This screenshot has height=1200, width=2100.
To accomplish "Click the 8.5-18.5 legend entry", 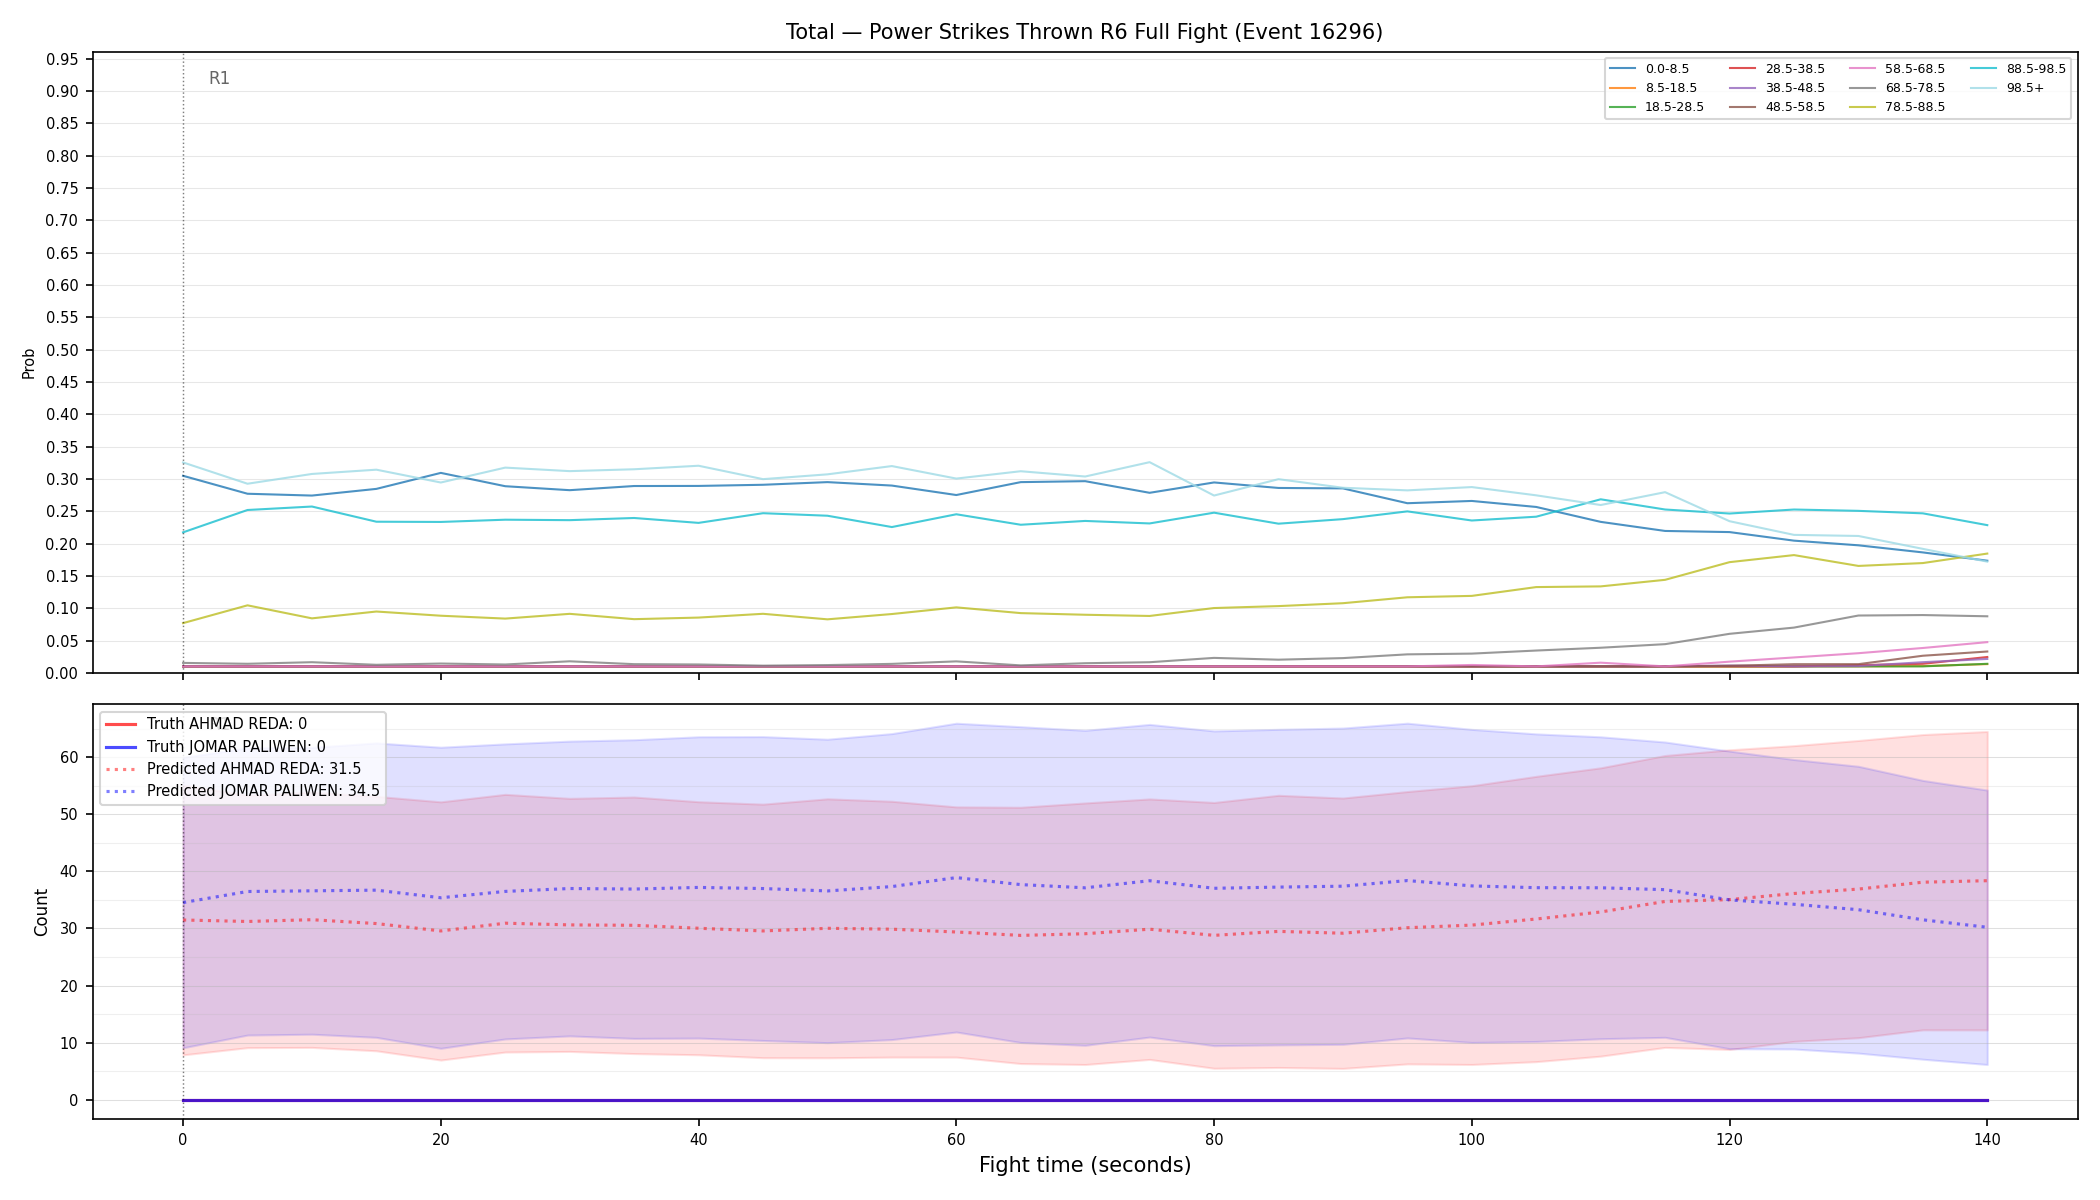I will click(1652, 88).
